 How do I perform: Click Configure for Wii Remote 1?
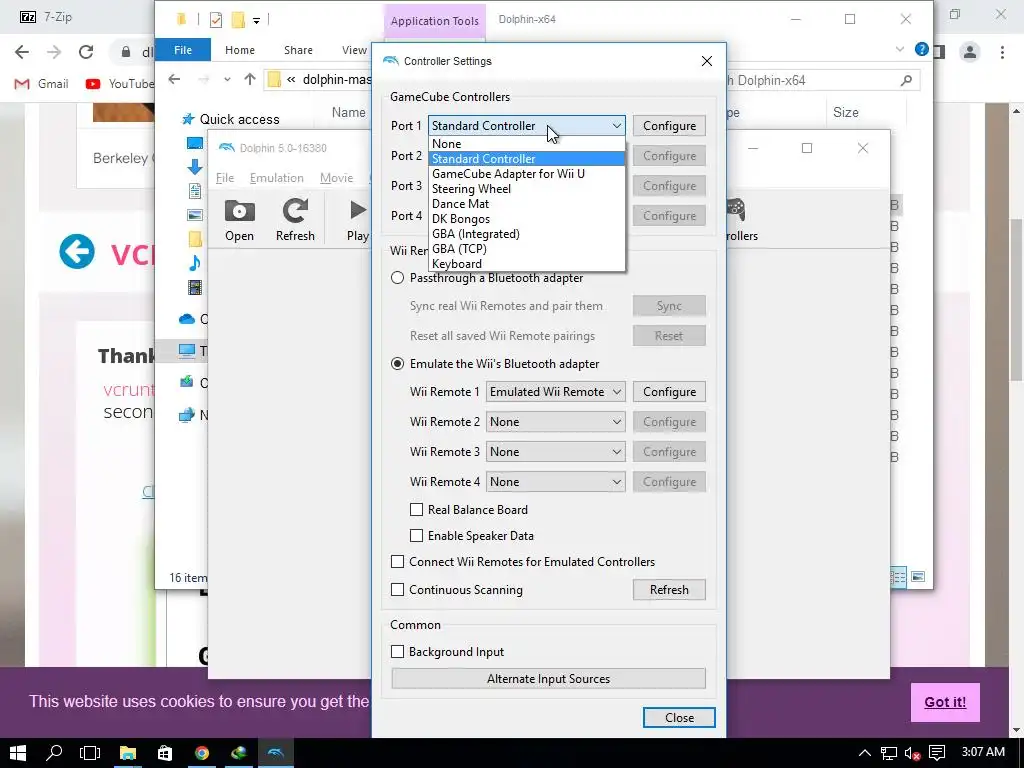[x=669, y=392]
